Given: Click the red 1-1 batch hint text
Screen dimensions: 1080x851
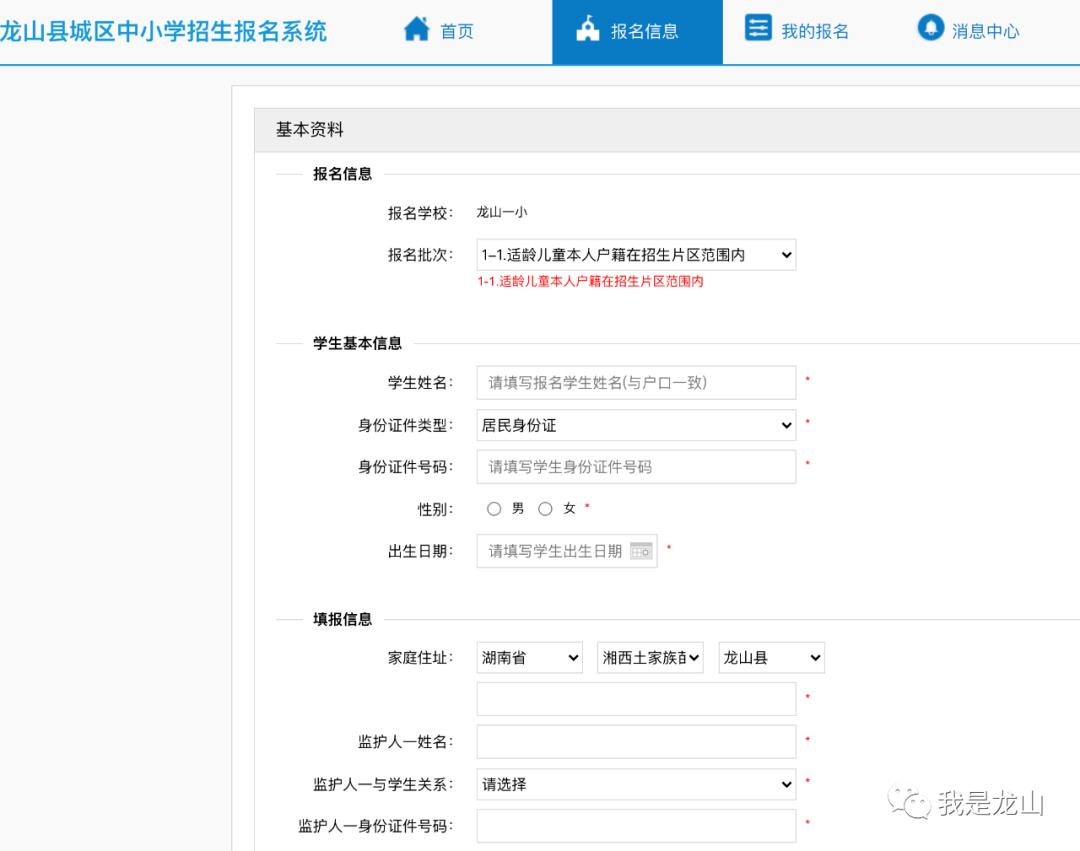Looking at the screenshot, I should click(x=590, y=281).
